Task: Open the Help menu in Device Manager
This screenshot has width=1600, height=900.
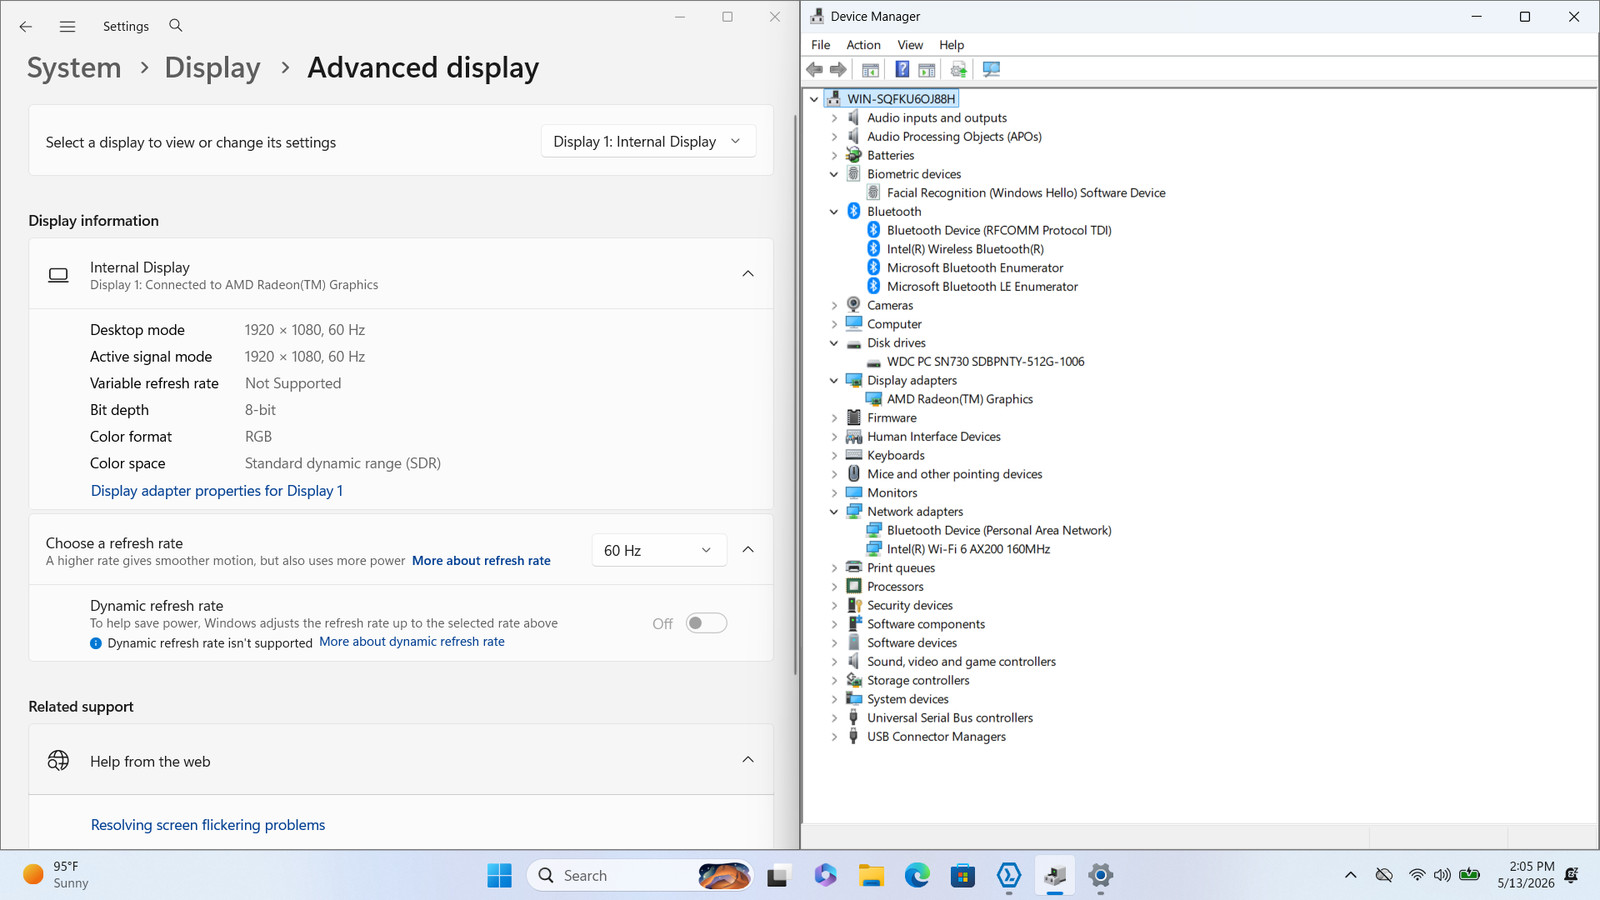Action: coord(951,45)
